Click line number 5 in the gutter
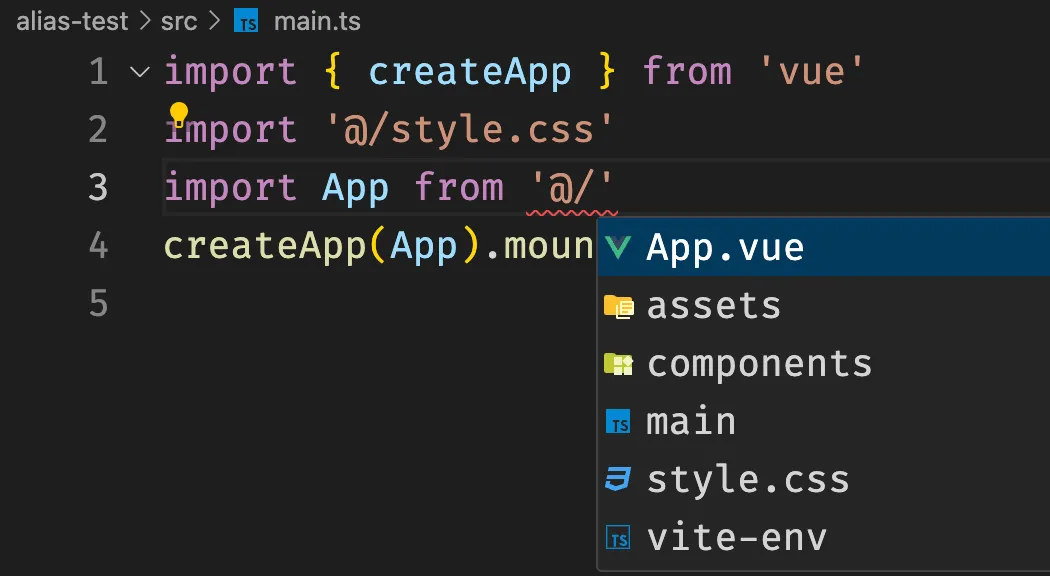Screen dimensions: 1050x576 click(97, 303)
